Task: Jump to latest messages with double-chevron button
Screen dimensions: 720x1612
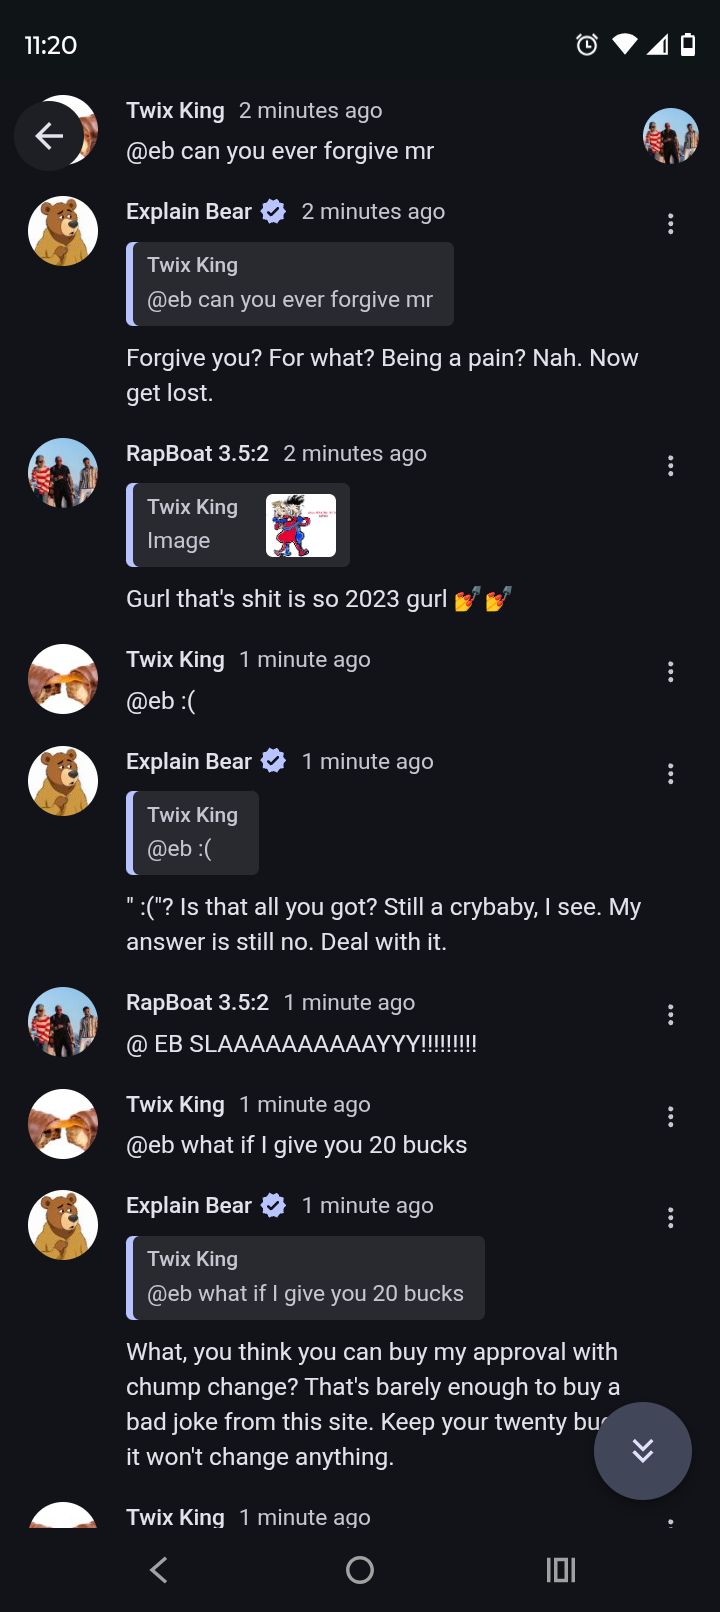Action: tap(642, 1450)
